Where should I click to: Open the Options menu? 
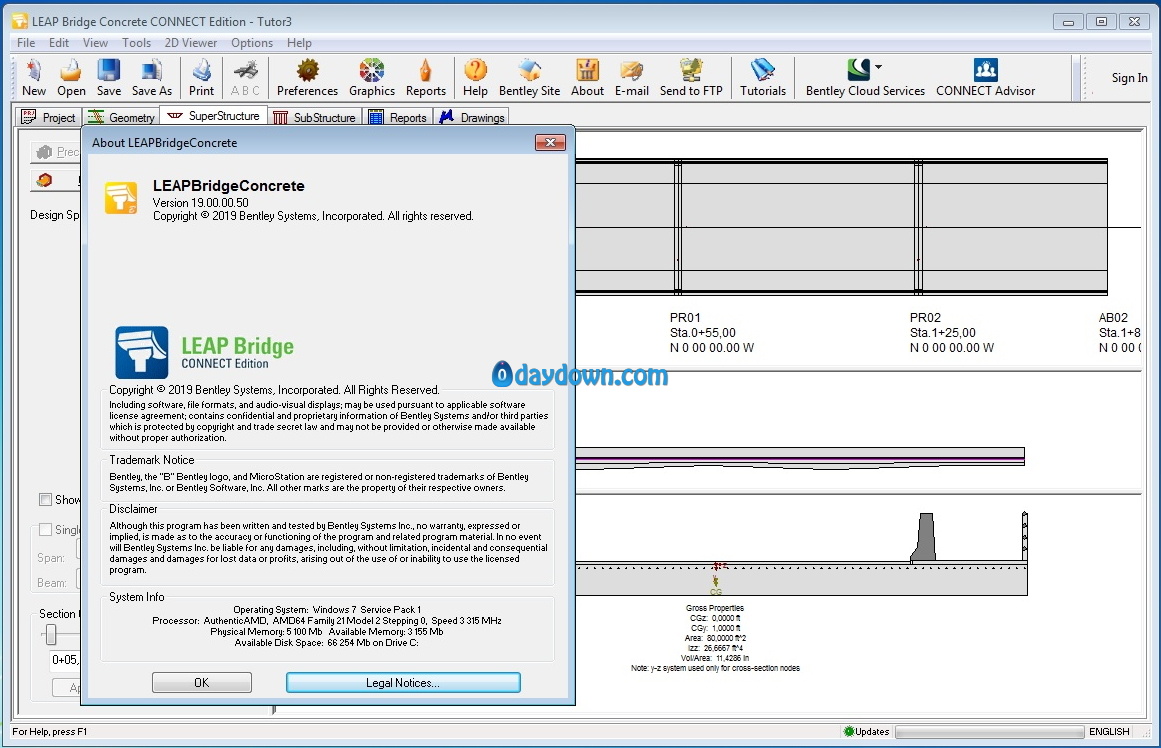[252, 43]
